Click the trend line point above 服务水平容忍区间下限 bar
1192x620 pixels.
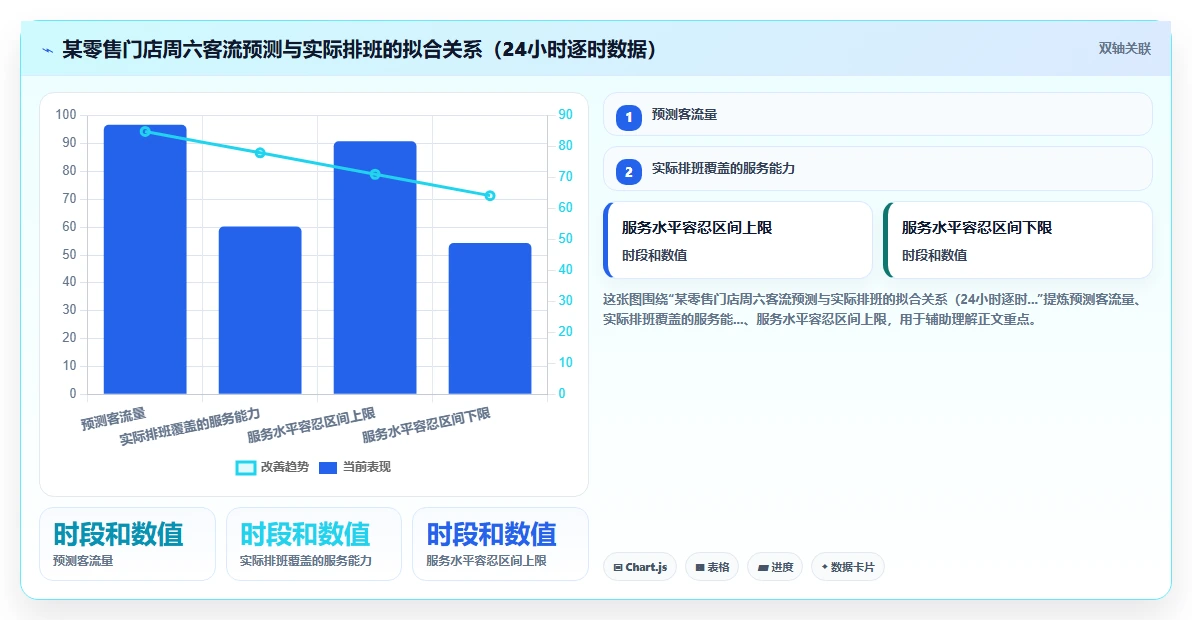point(490,195)
